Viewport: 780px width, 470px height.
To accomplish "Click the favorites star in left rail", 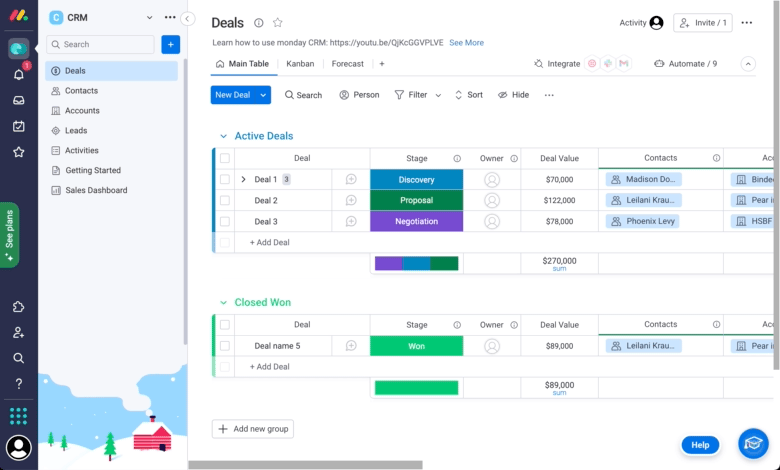I will coord(18,152).
